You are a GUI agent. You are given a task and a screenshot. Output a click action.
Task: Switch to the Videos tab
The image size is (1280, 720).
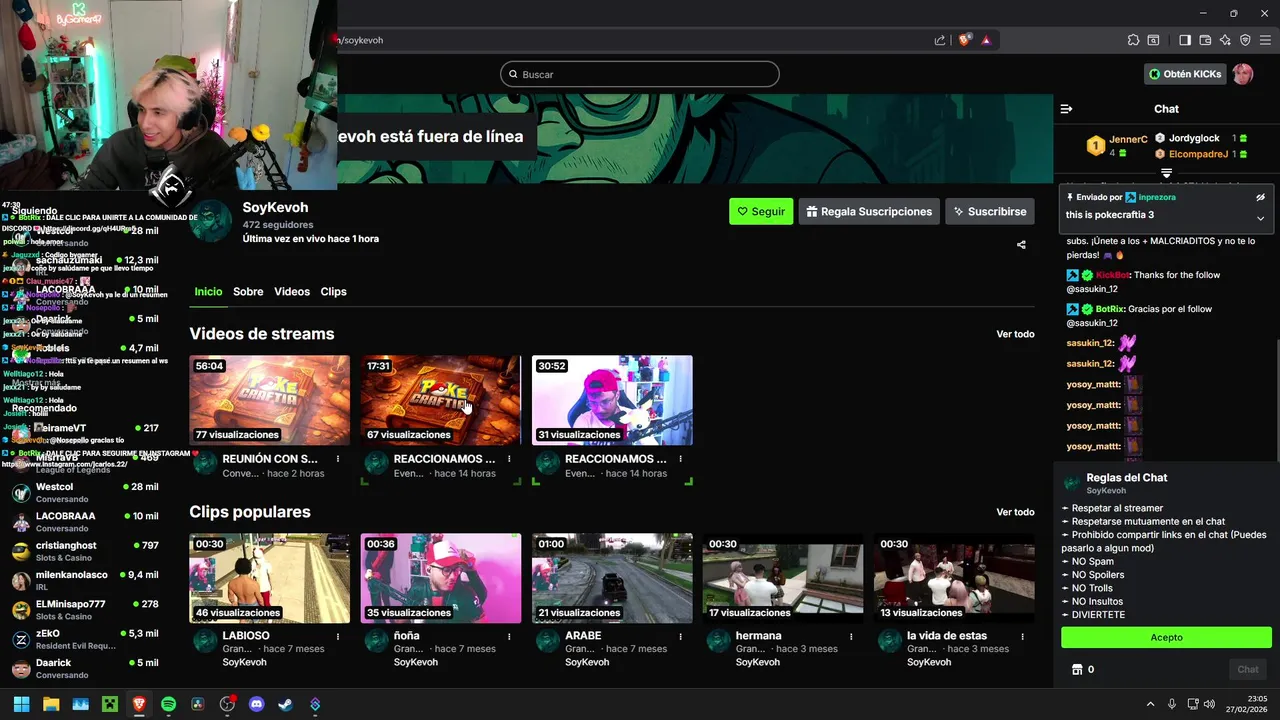coord(292,292)
